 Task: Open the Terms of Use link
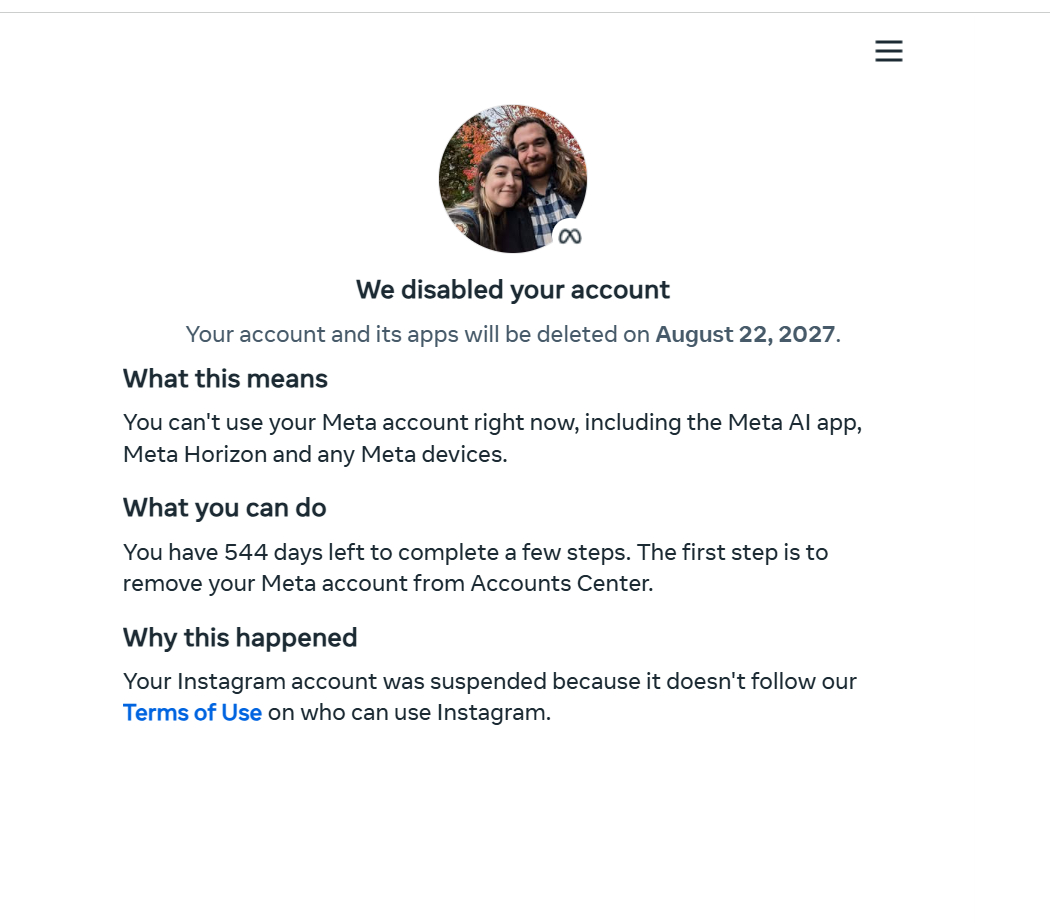click(192, 713)
